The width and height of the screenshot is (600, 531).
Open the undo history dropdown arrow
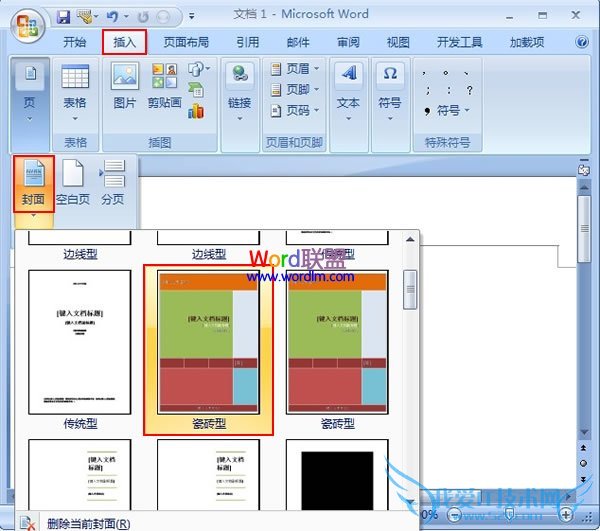pos(126,17)
